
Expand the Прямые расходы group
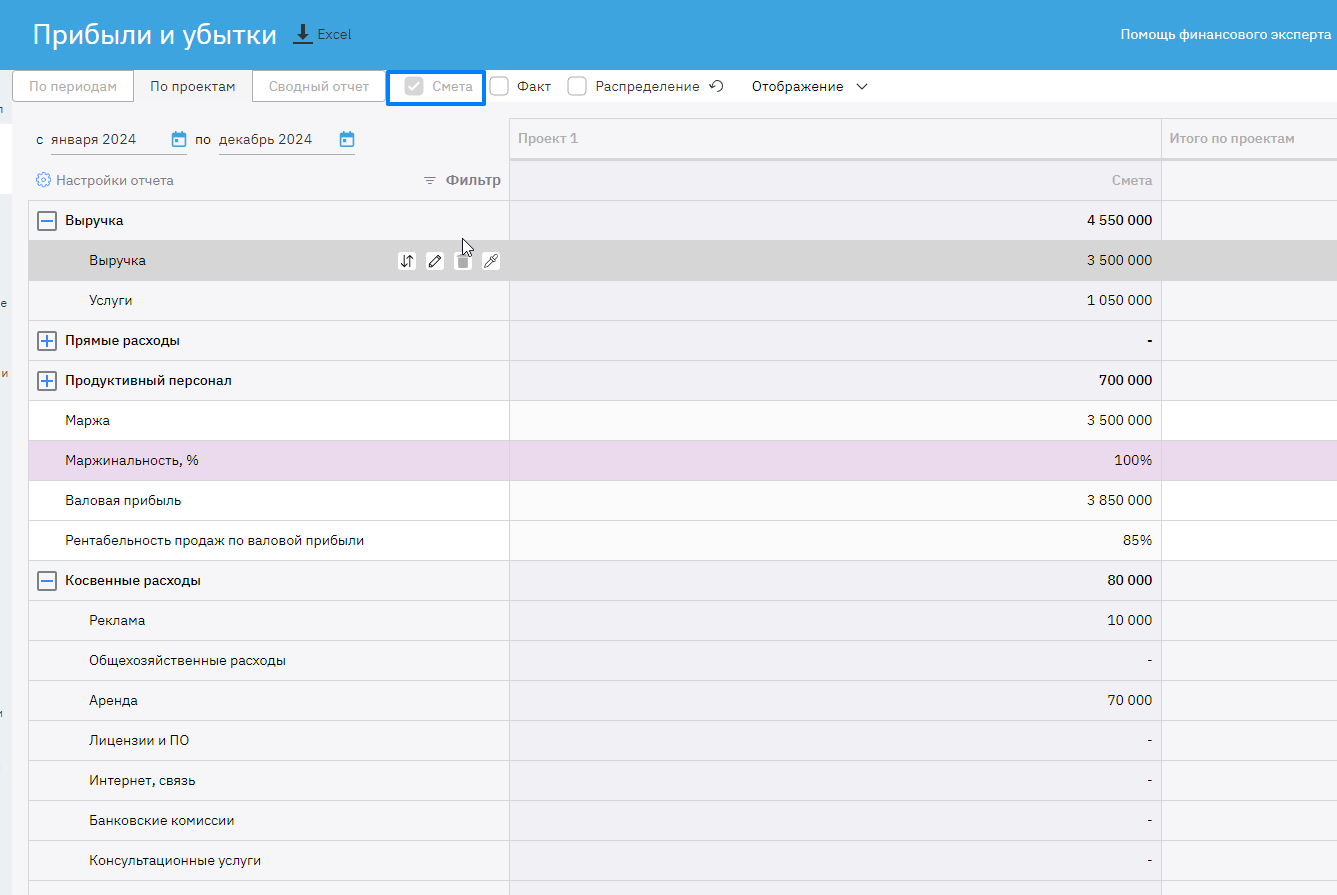47,341
